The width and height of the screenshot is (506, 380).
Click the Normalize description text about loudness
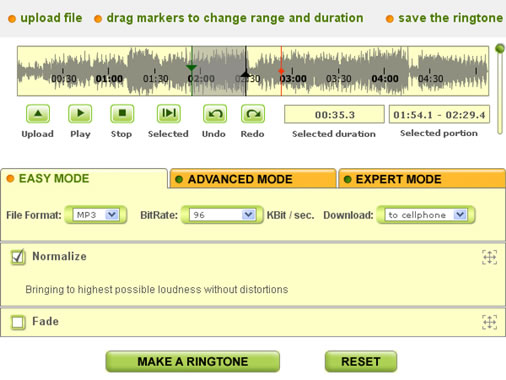[157, 289]
